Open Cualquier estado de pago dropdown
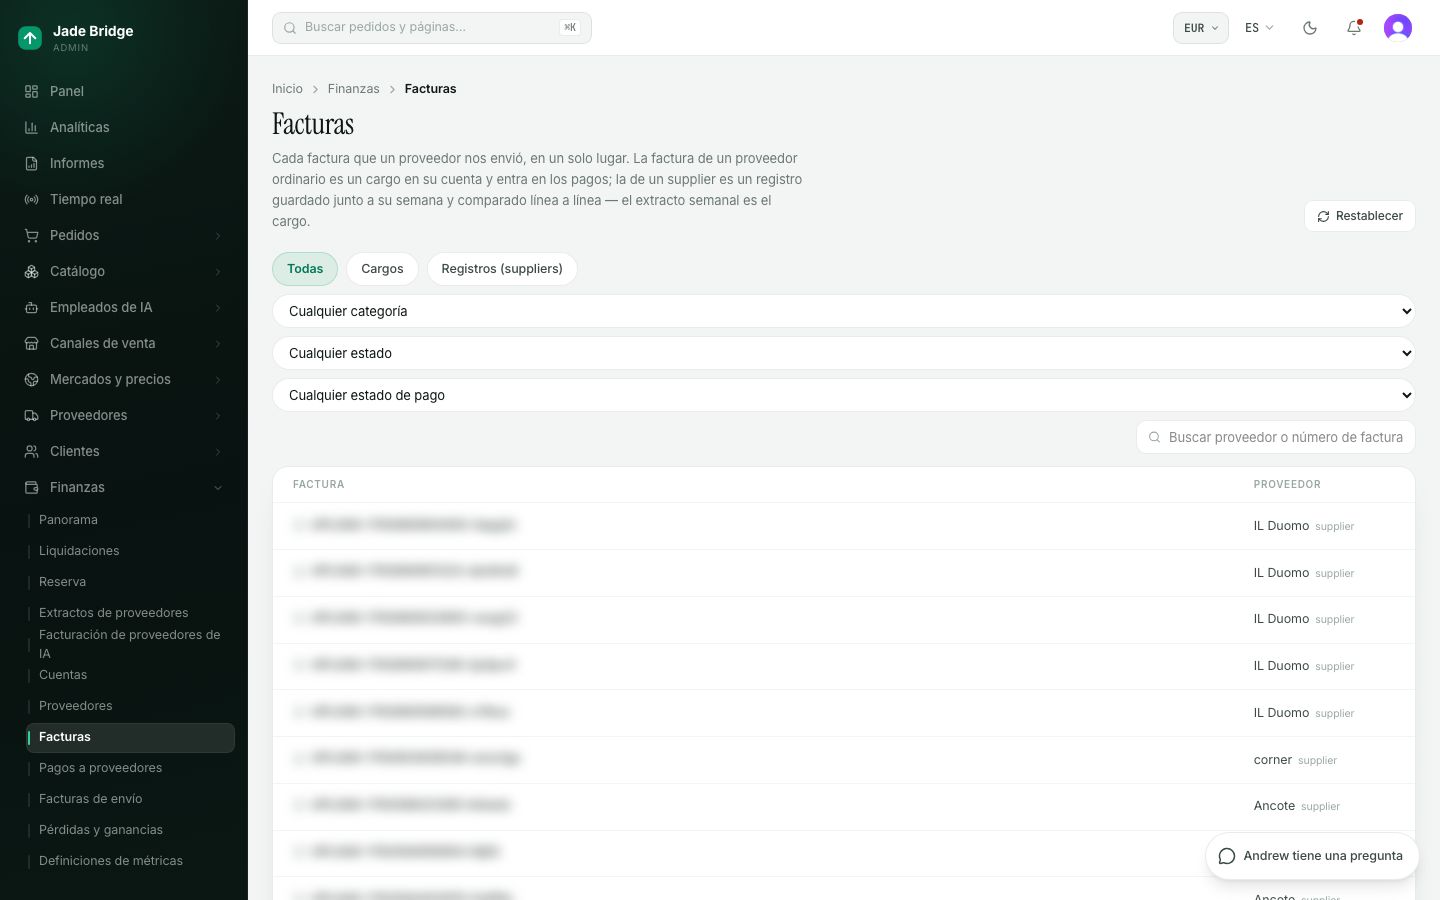Screen dimensions: 1440x900 click(843, 395)
